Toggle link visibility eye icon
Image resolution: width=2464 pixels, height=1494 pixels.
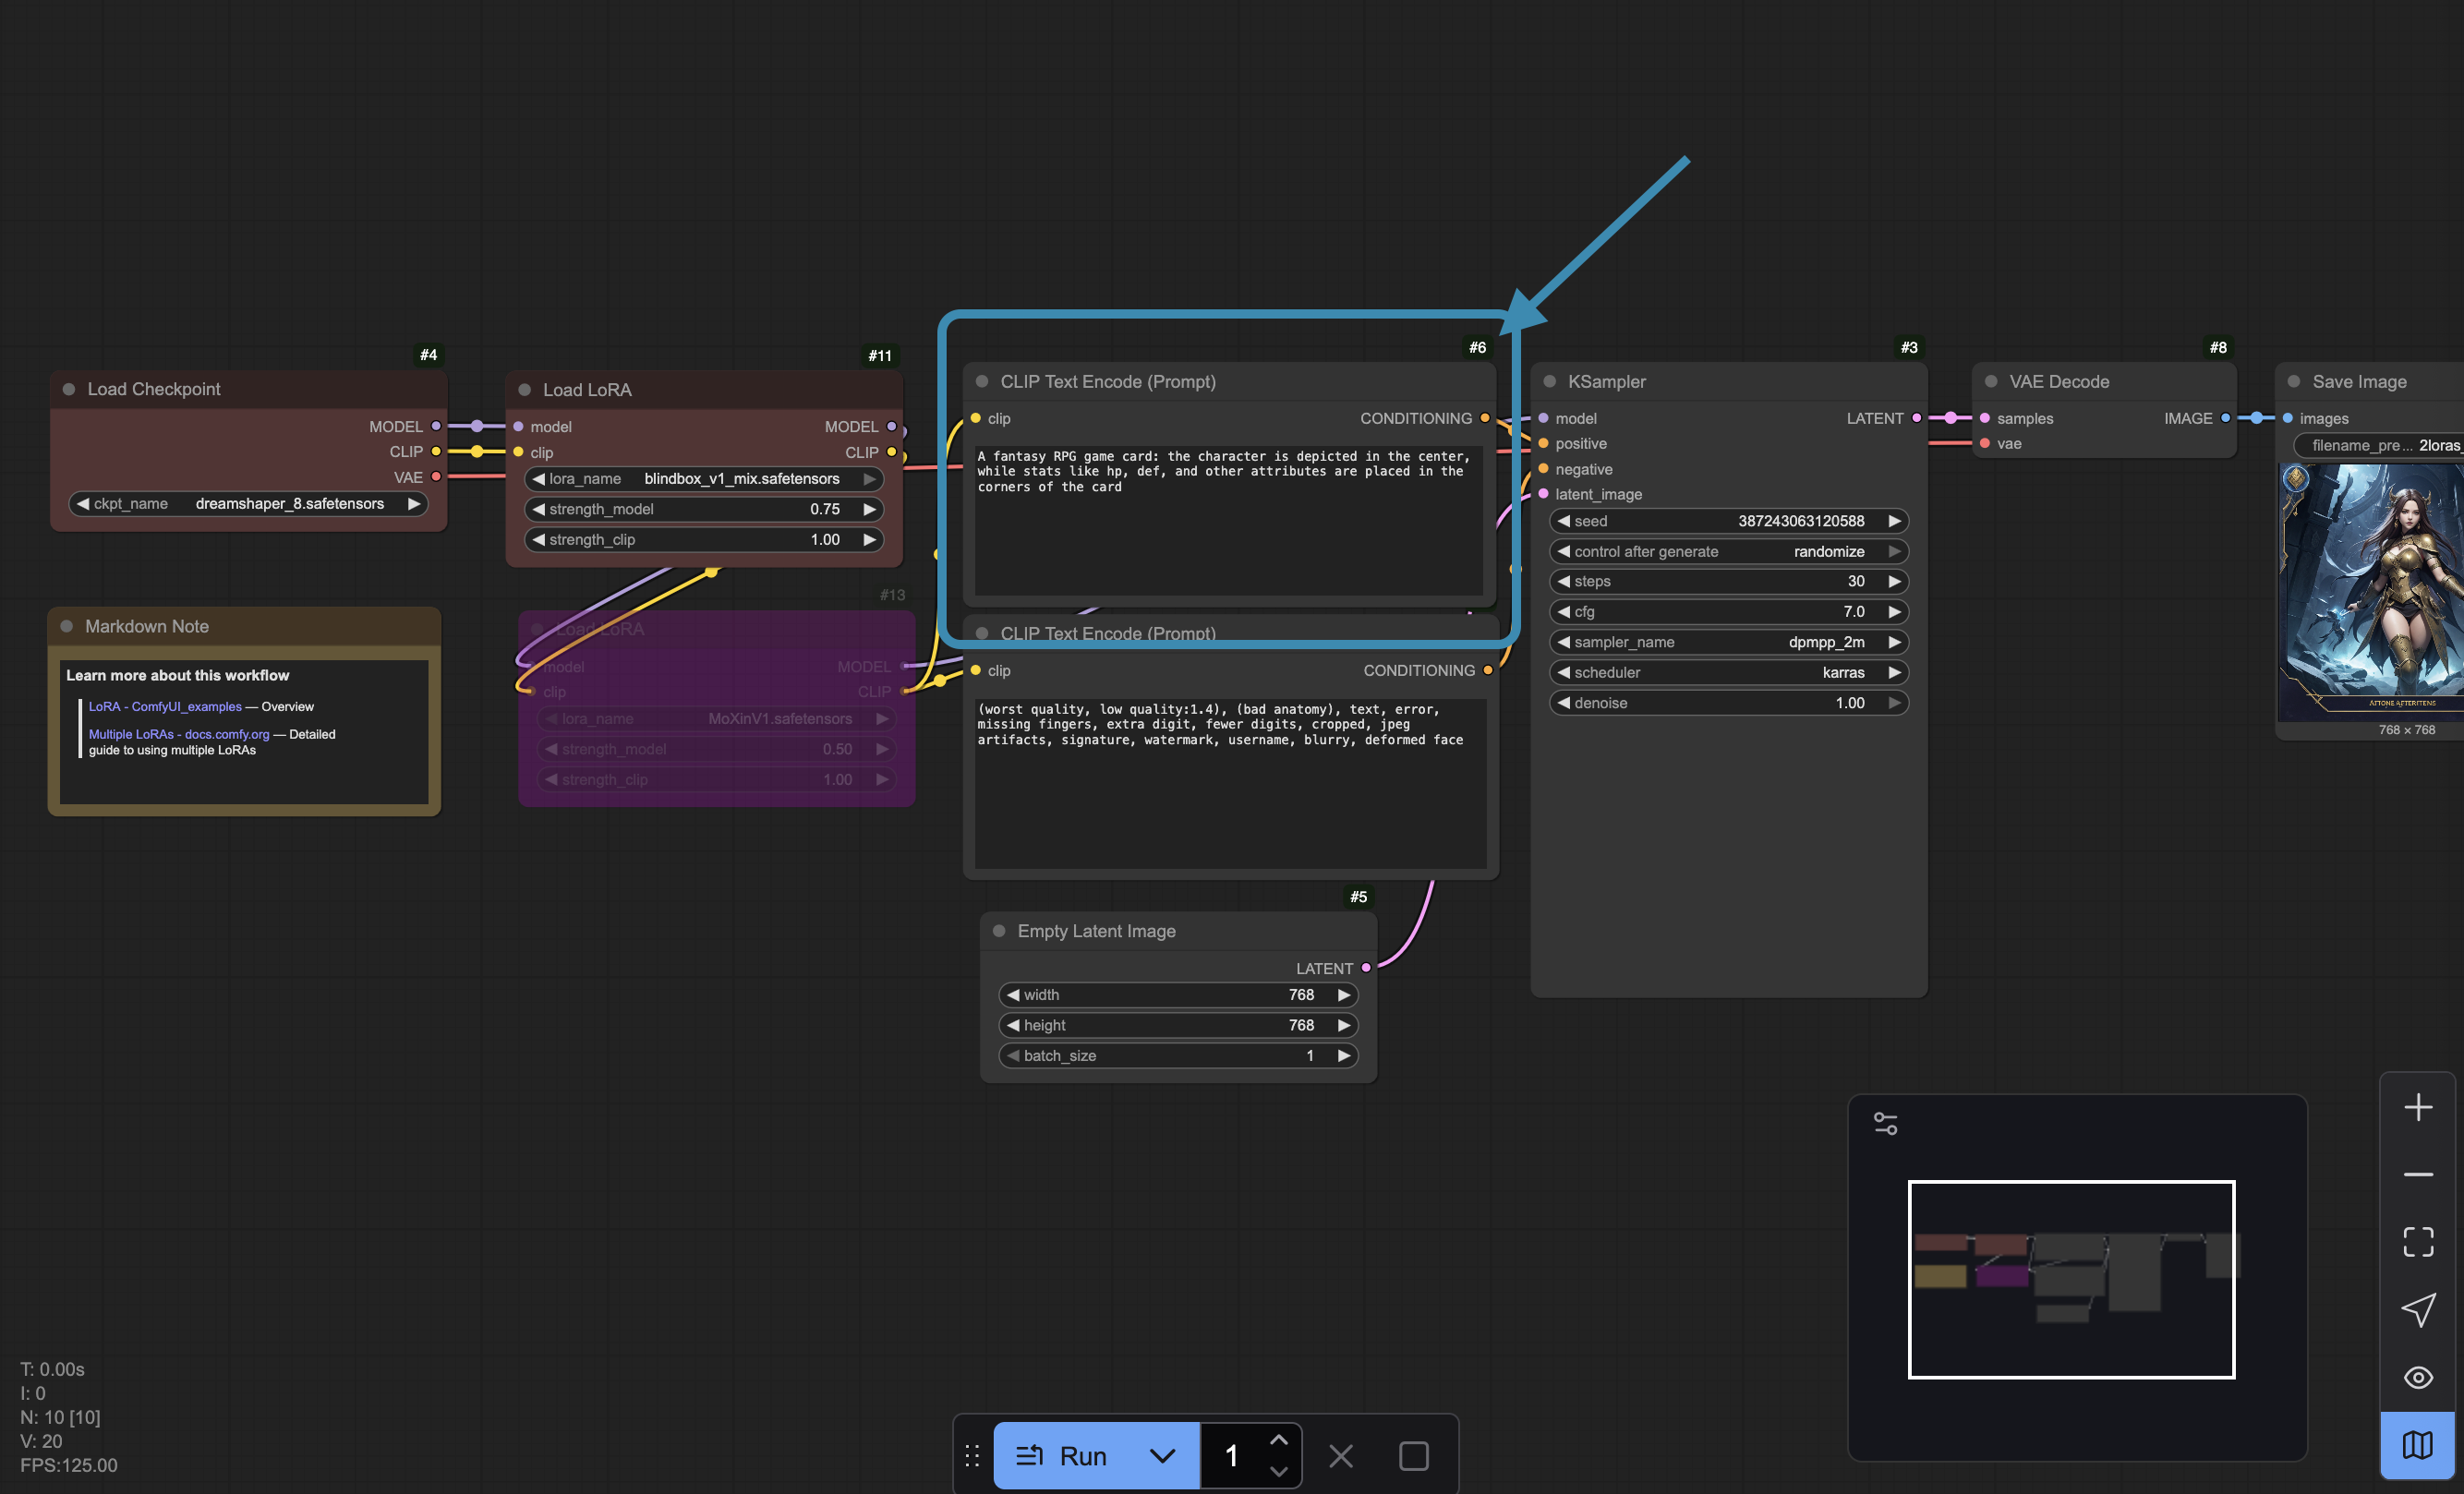coord(2417,1377)
